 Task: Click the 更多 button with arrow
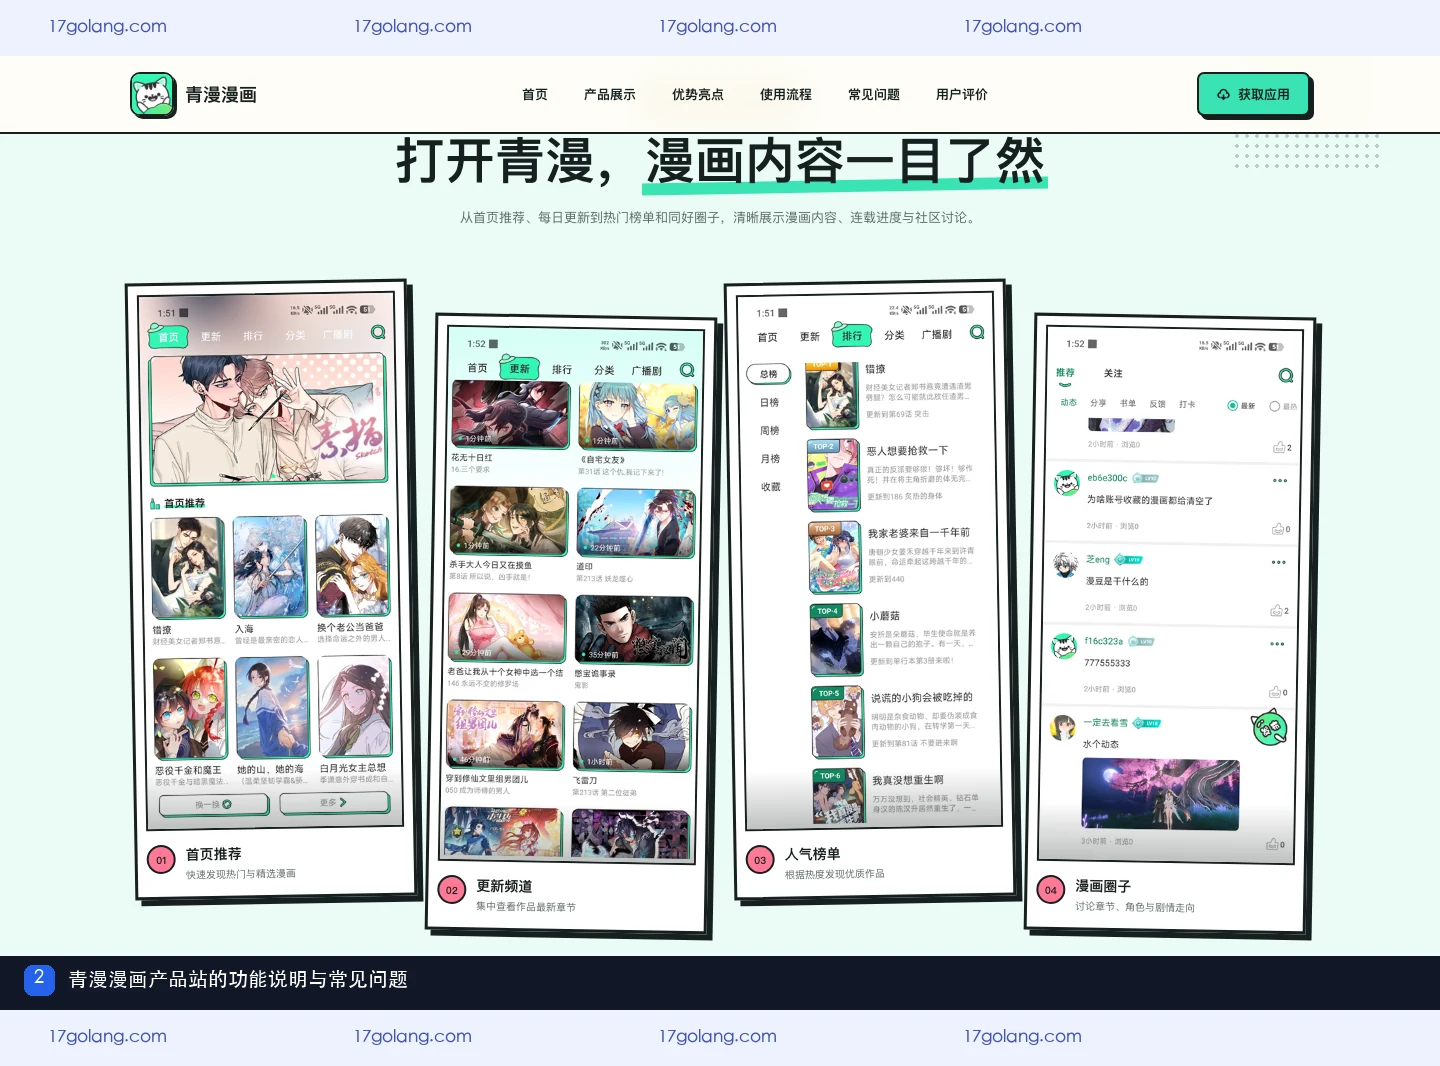coord(334,802)
